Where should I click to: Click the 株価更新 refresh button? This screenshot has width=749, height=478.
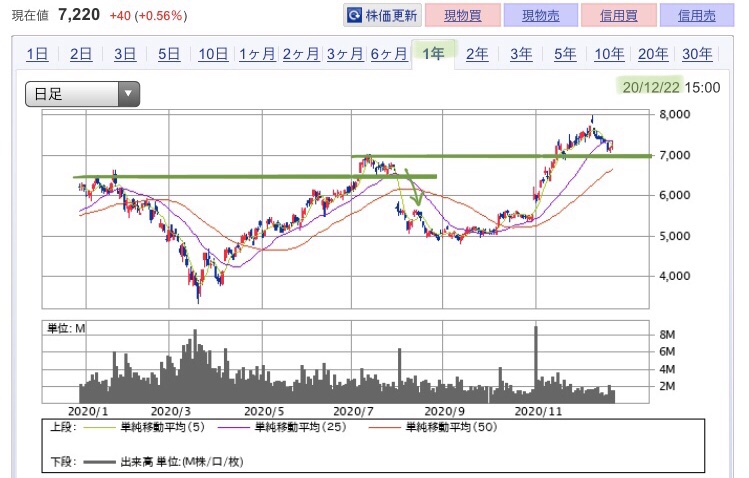[x=382, y=15]
